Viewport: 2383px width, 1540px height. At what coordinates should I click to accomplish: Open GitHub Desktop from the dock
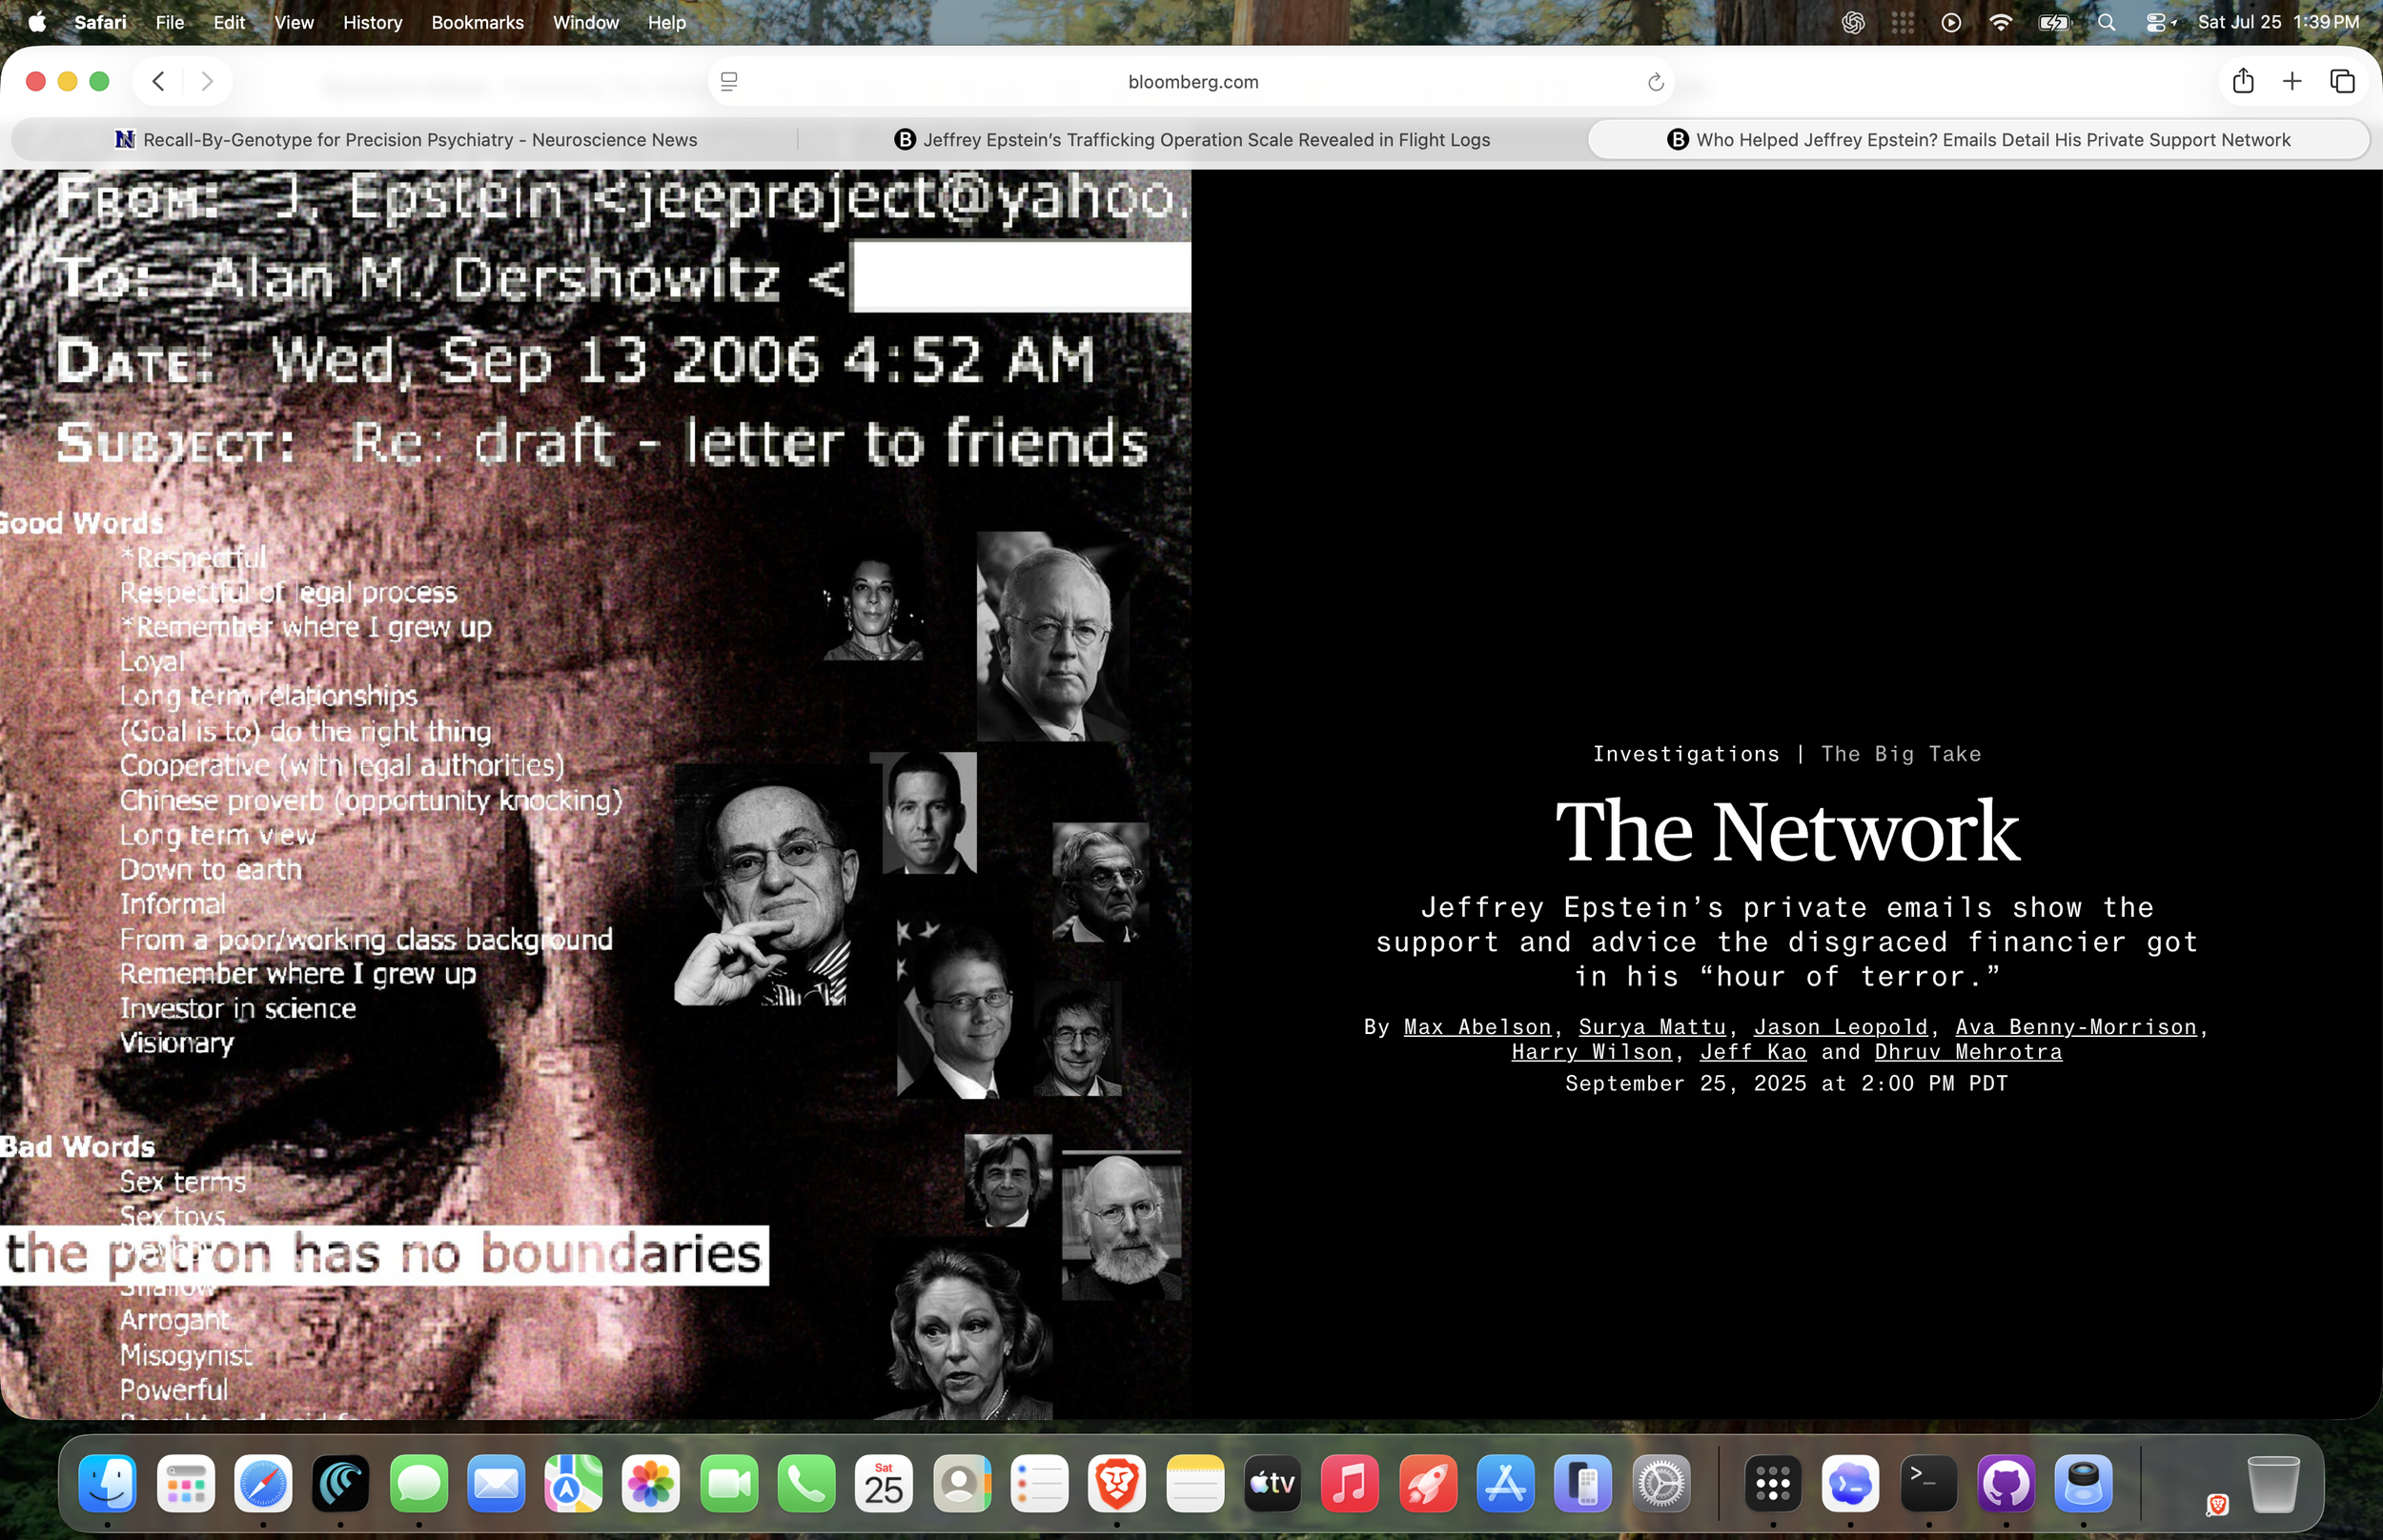pyautogui.click(x=2006, y=1484)
